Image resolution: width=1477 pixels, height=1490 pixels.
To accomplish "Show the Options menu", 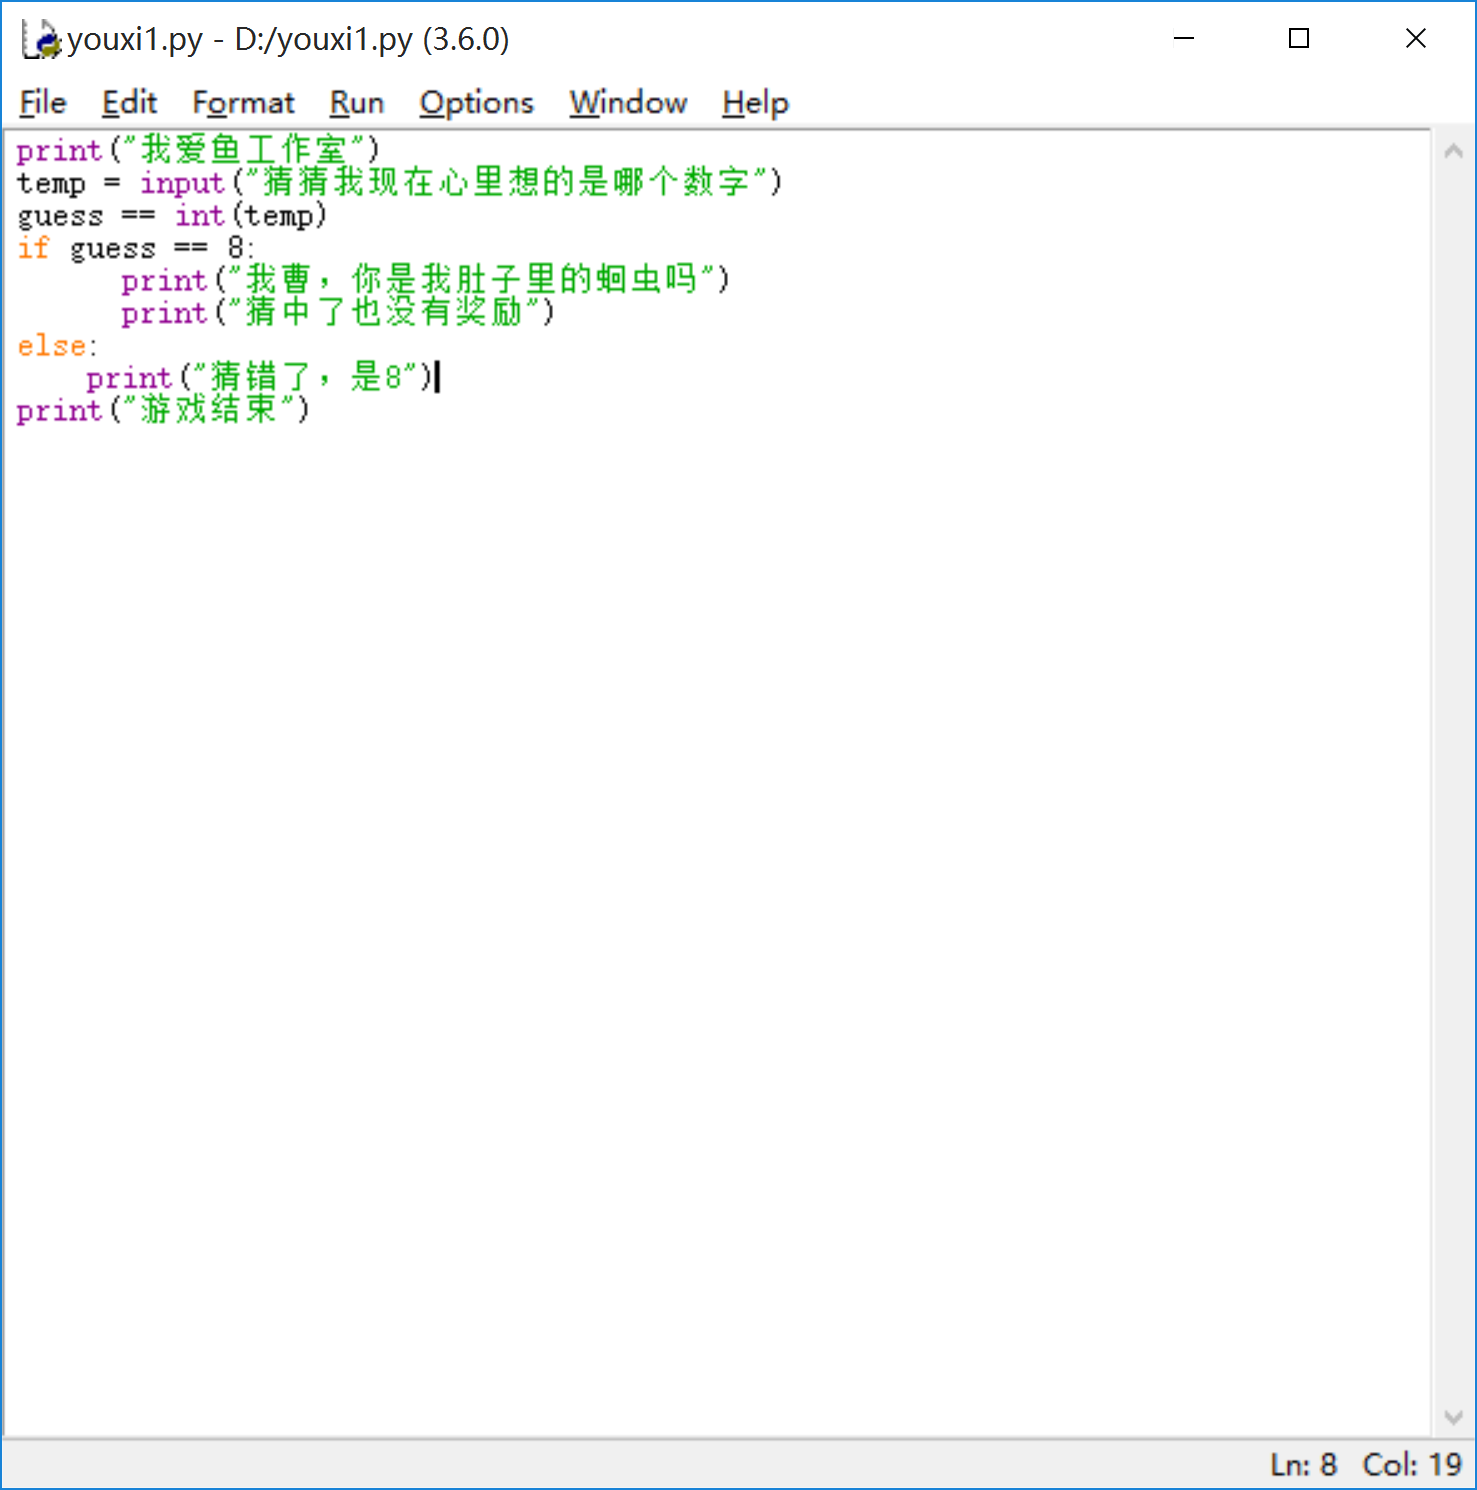I will (x=476, y=103).
